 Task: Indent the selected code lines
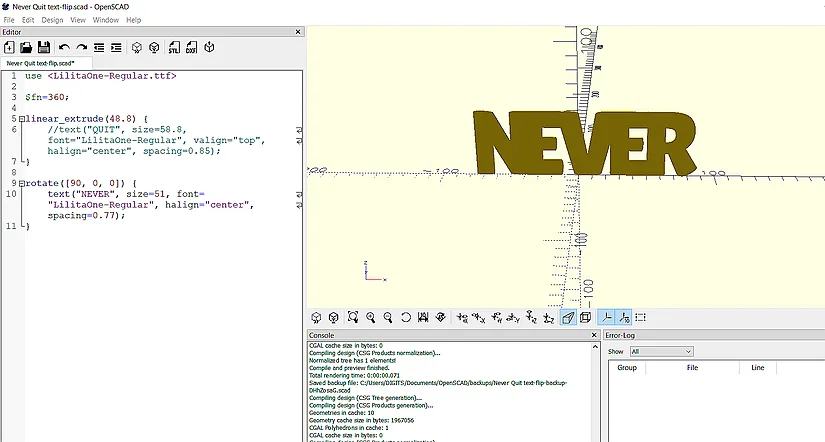116,47
